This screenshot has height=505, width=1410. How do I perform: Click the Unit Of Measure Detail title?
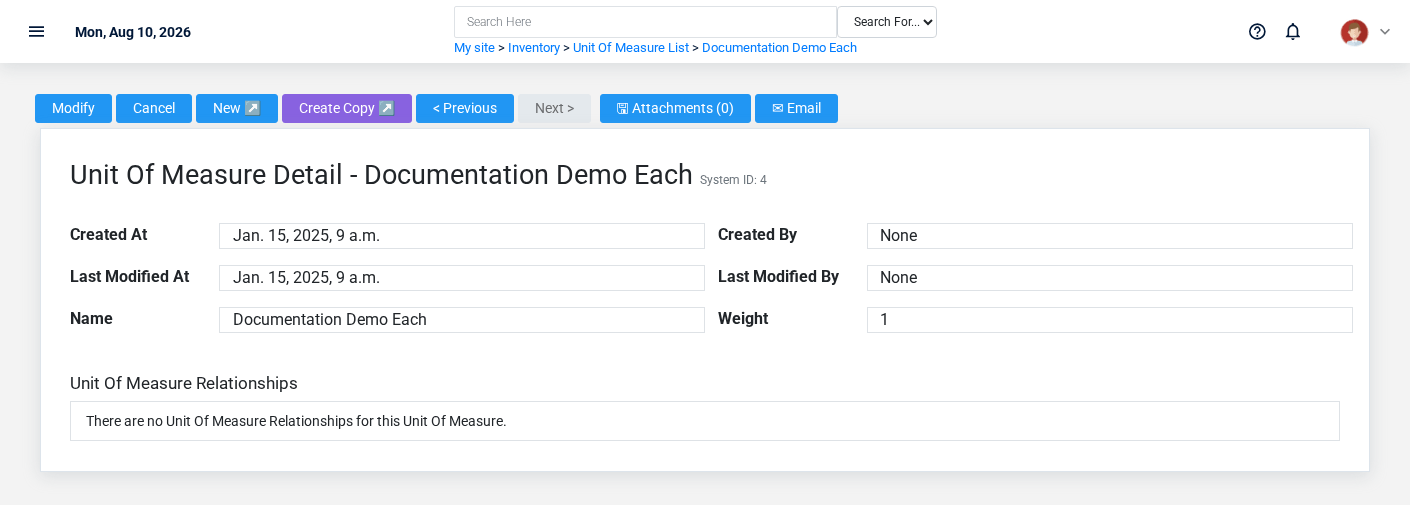coord(381,174)
